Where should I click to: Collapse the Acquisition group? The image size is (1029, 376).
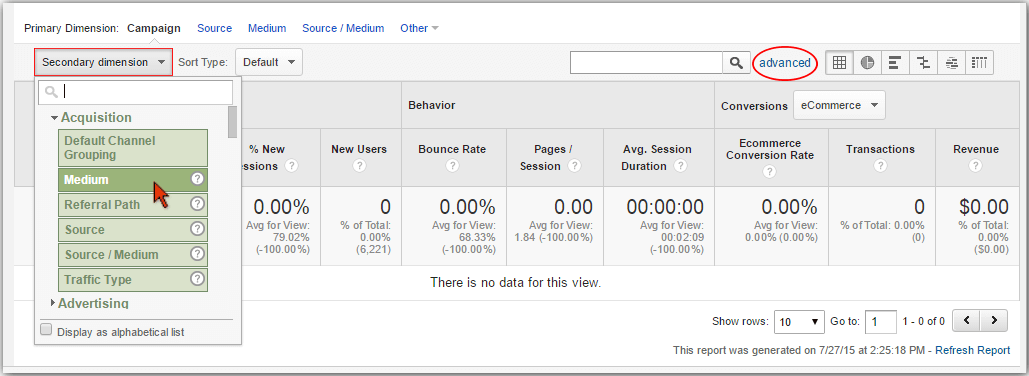pos(54,118)
